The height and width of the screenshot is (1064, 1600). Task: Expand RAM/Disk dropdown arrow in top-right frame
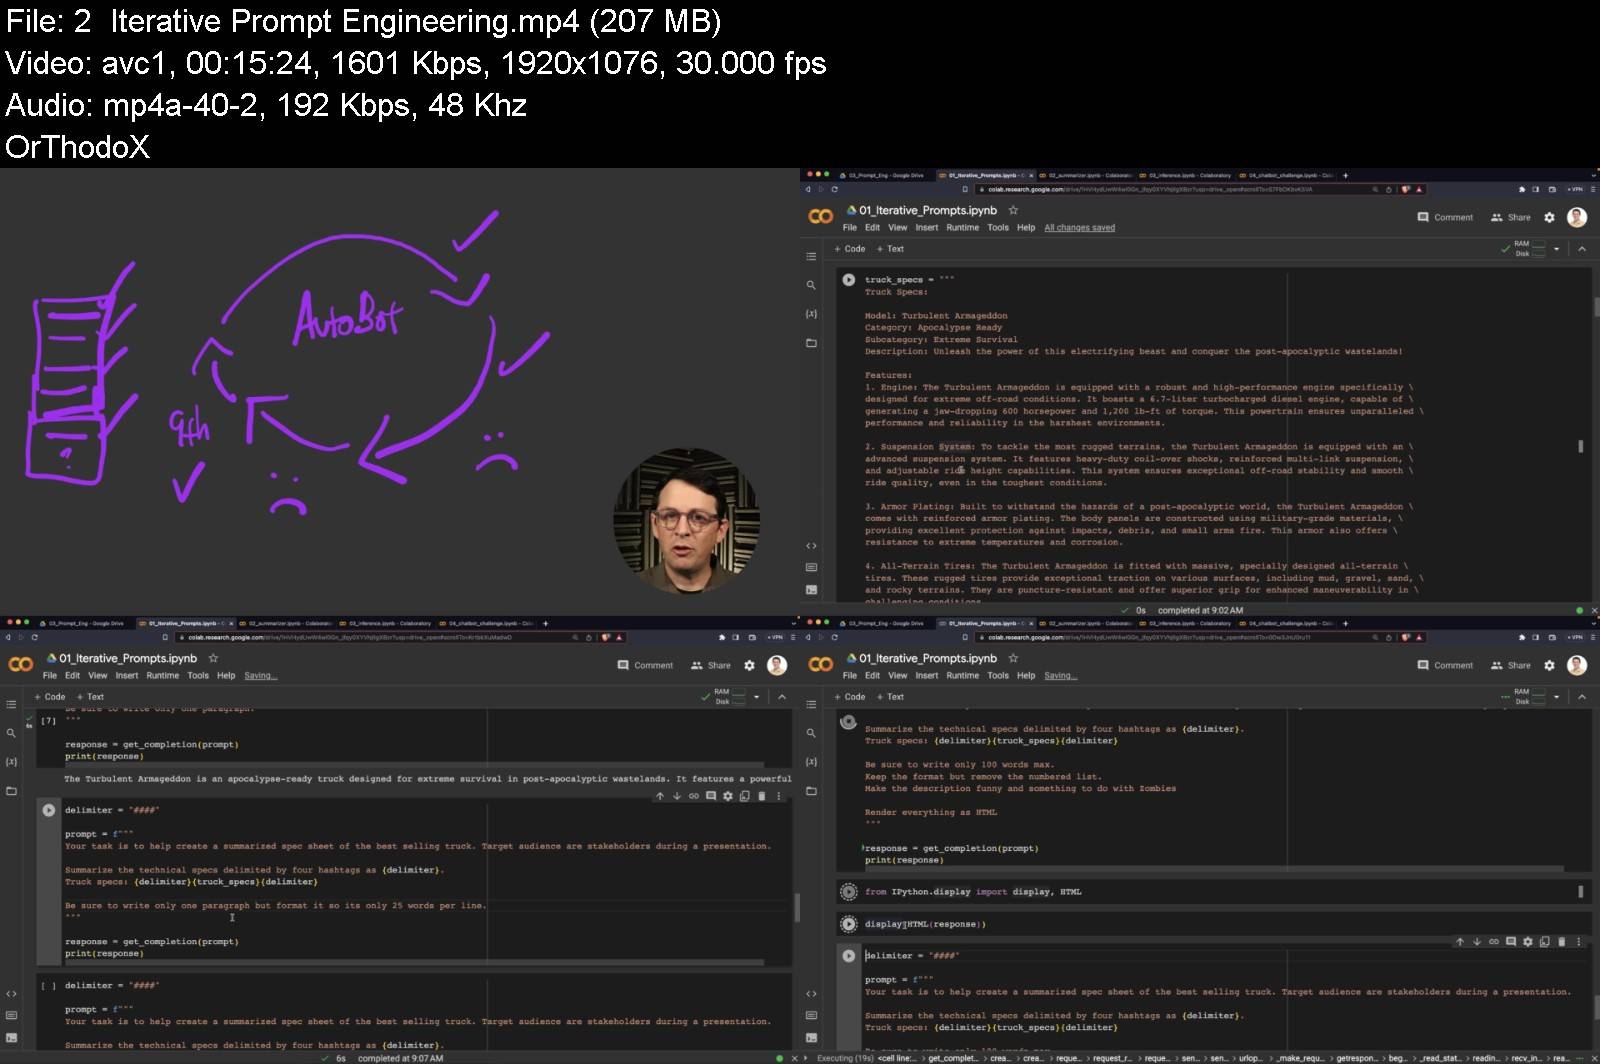[1557, 249]
